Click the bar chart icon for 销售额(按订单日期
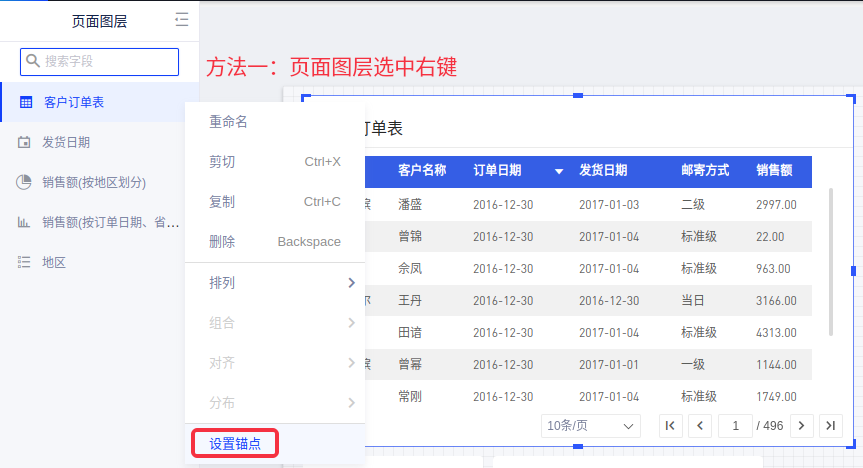The image size is (863, 468). pos(24,222)
